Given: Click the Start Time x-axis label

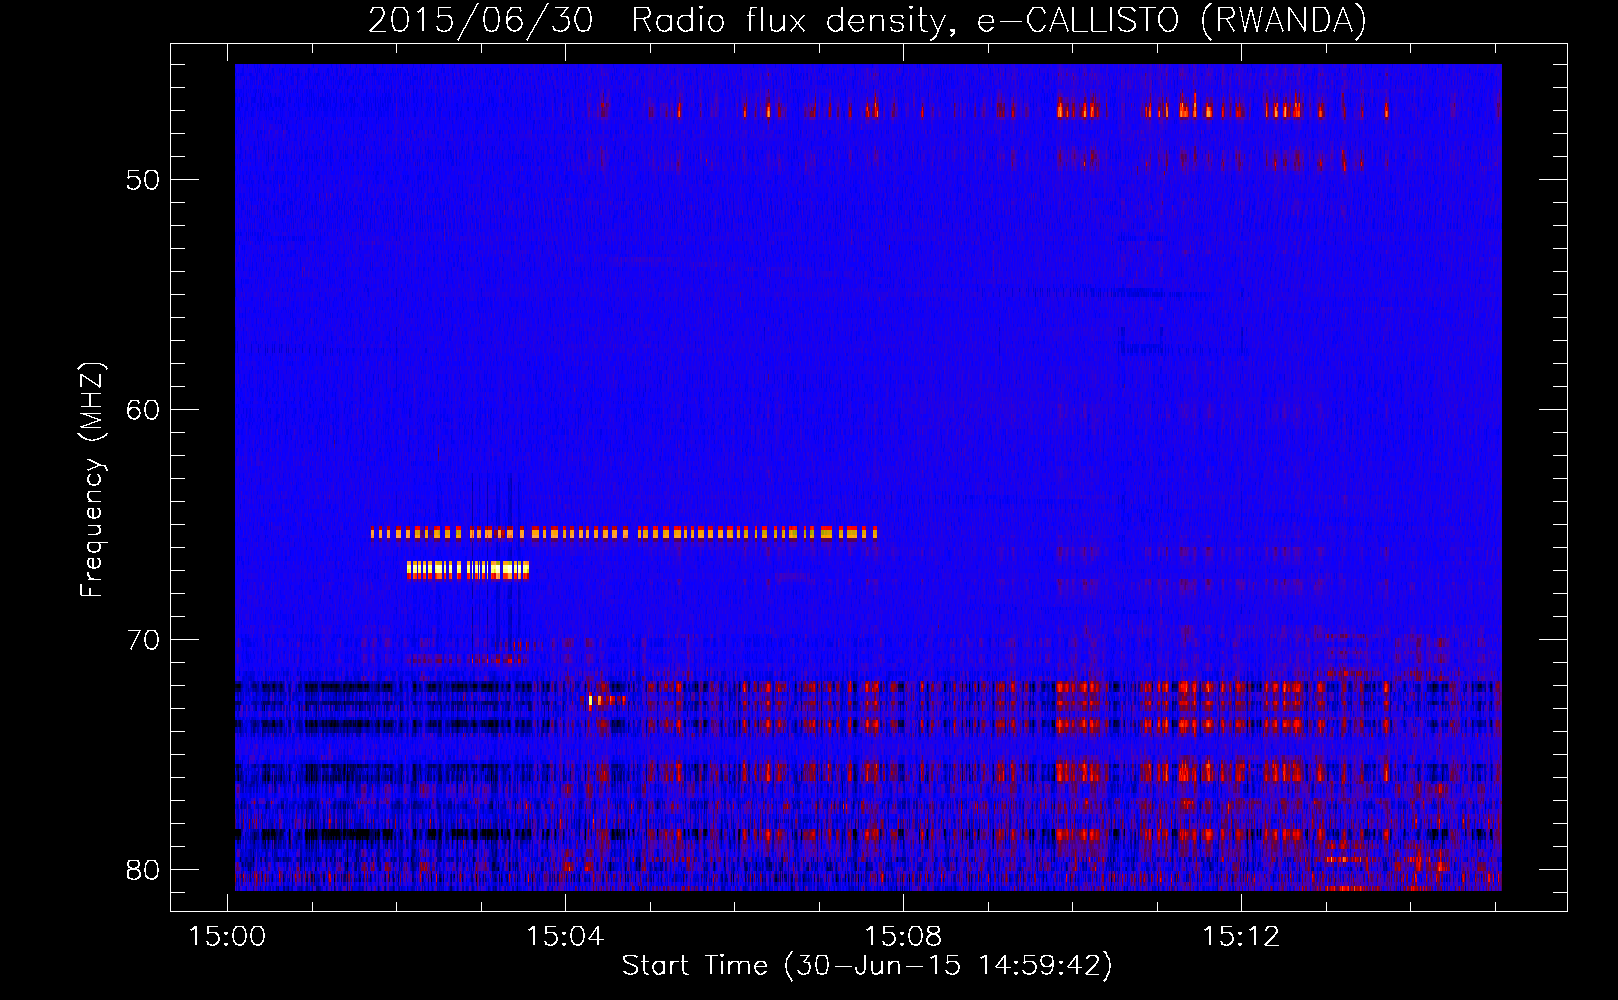Looking at the screenshot, I should click(867, 966).
